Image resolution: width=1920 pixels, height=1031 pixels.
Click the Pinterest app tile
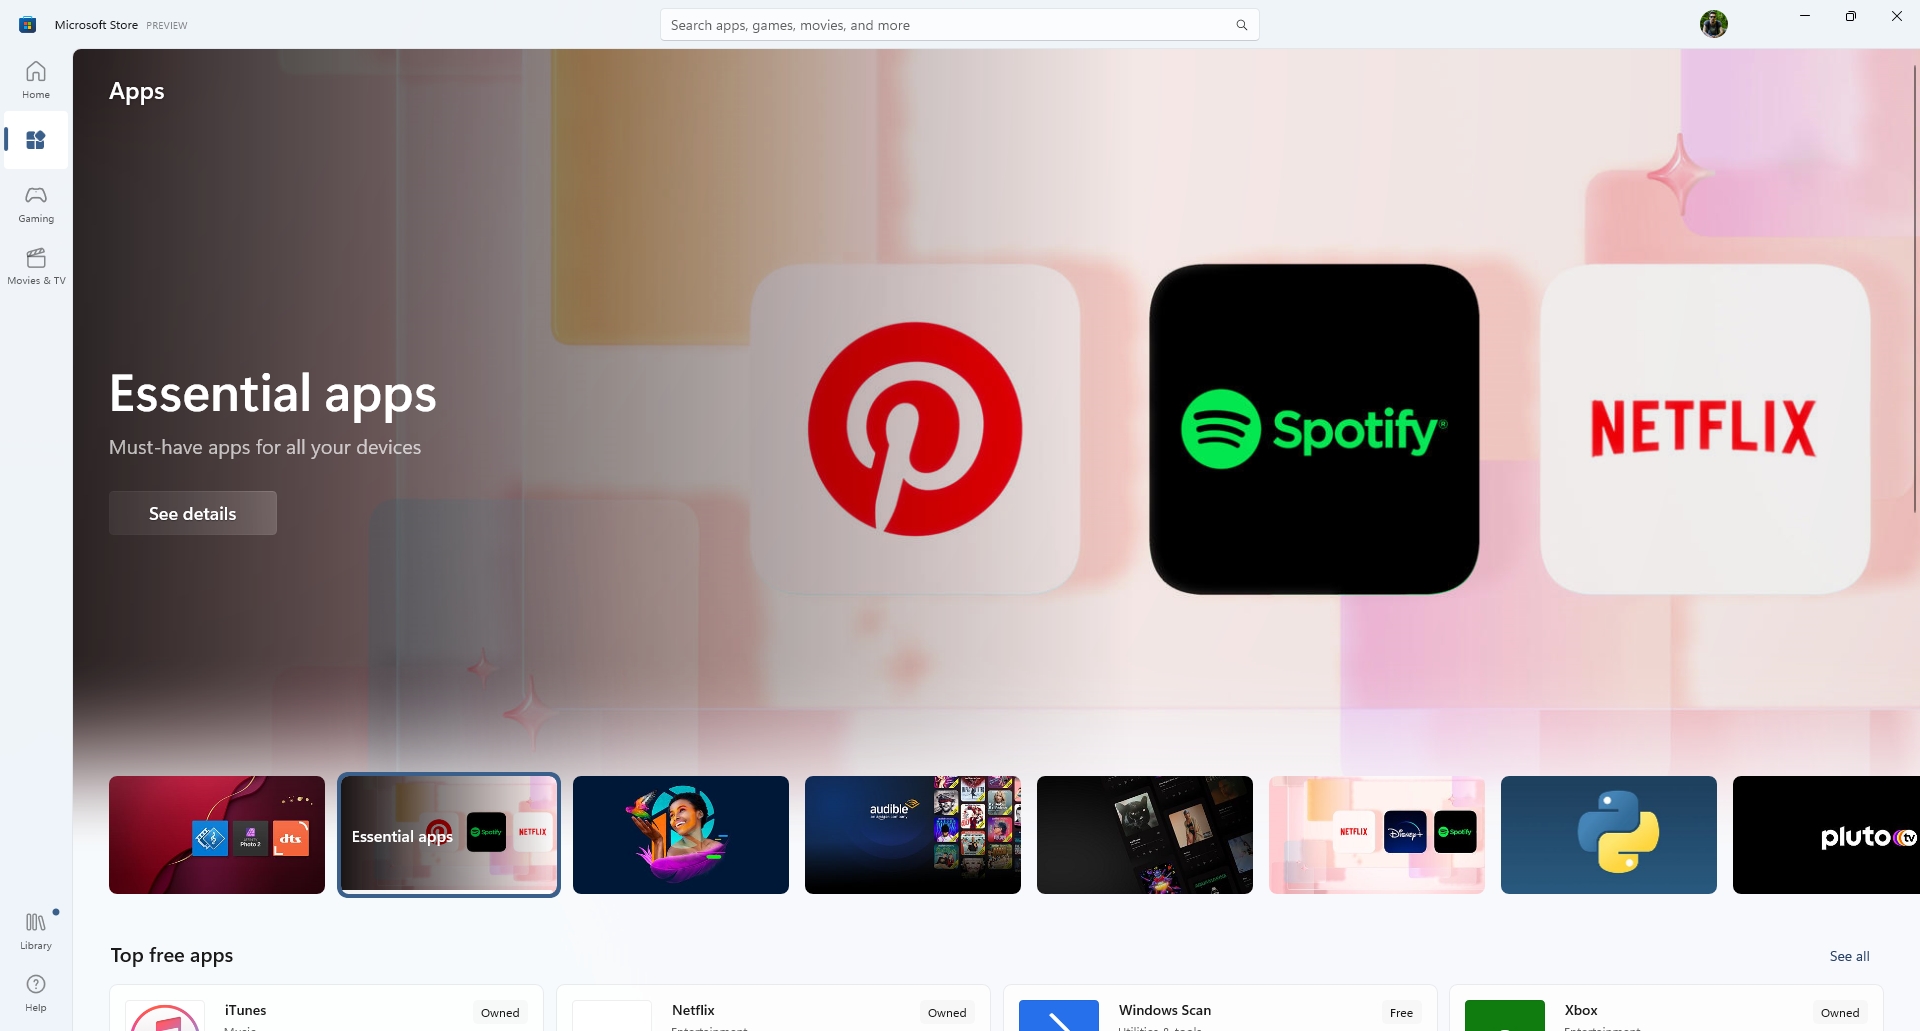click(914, 429)
